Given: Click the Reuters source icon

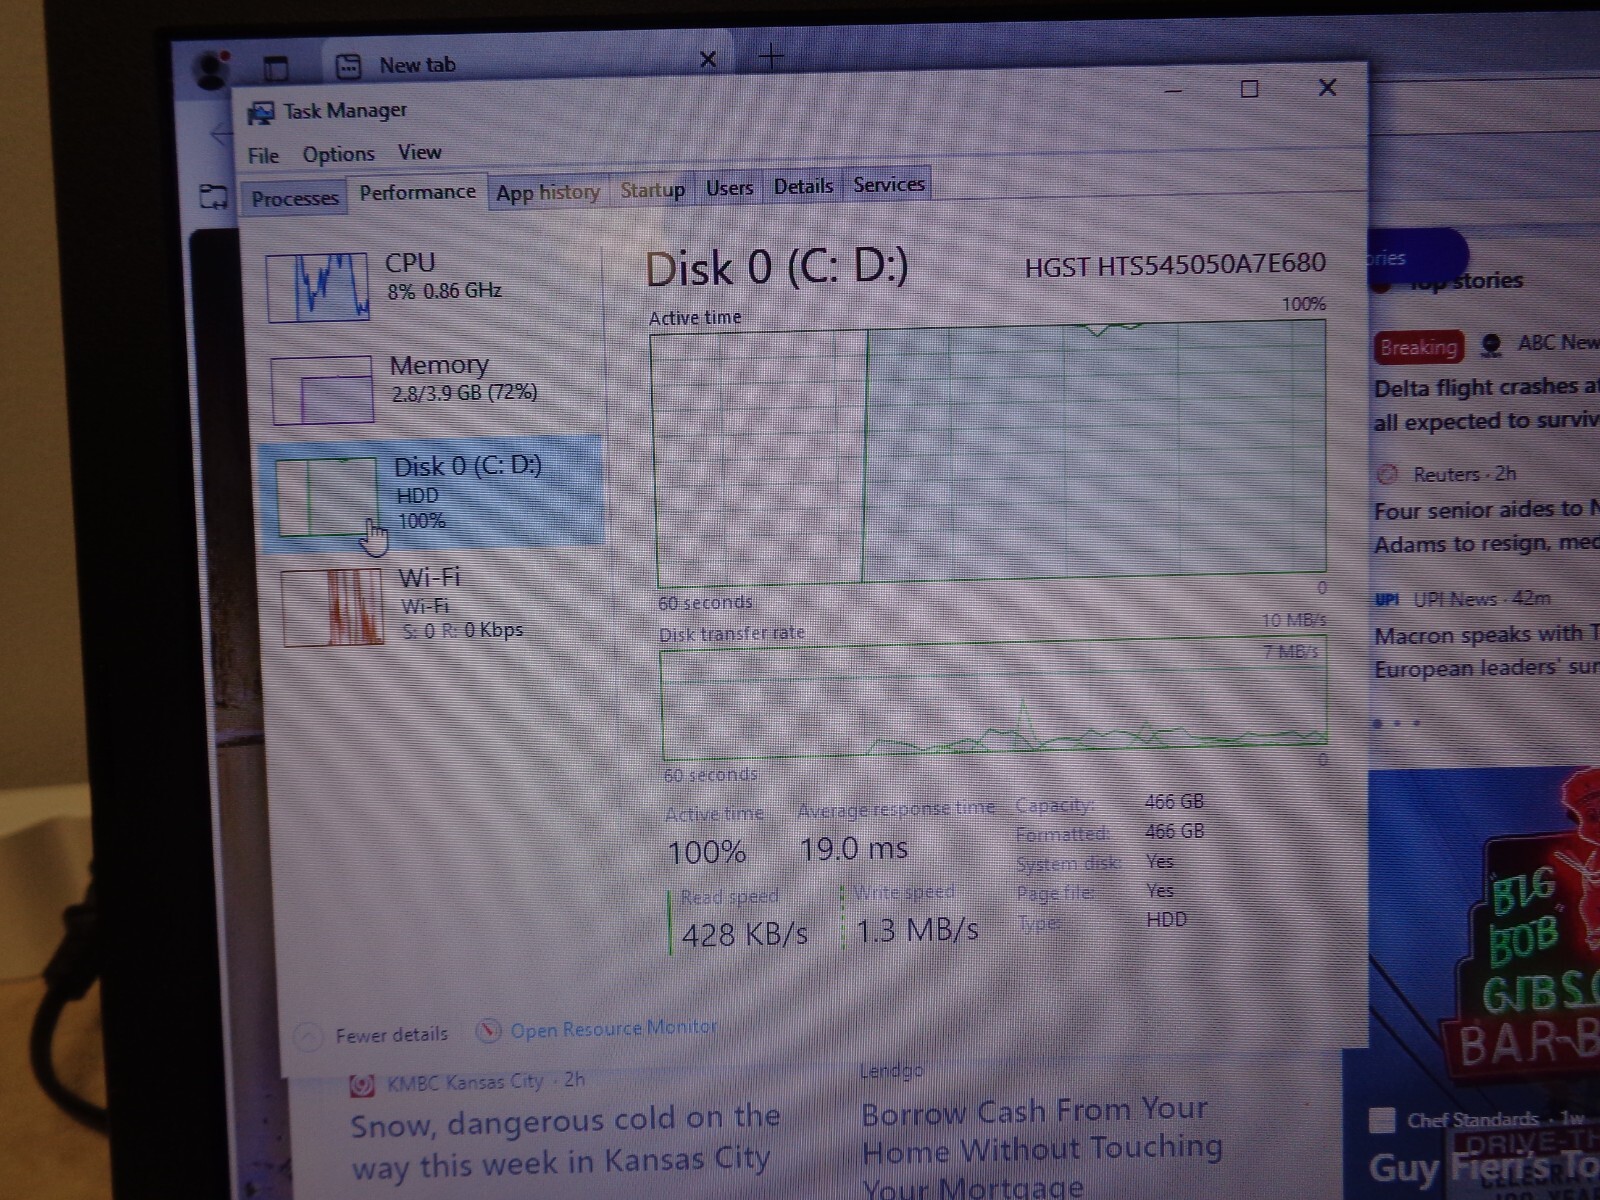Looking at the screenshot, I should coord(1388,474).
